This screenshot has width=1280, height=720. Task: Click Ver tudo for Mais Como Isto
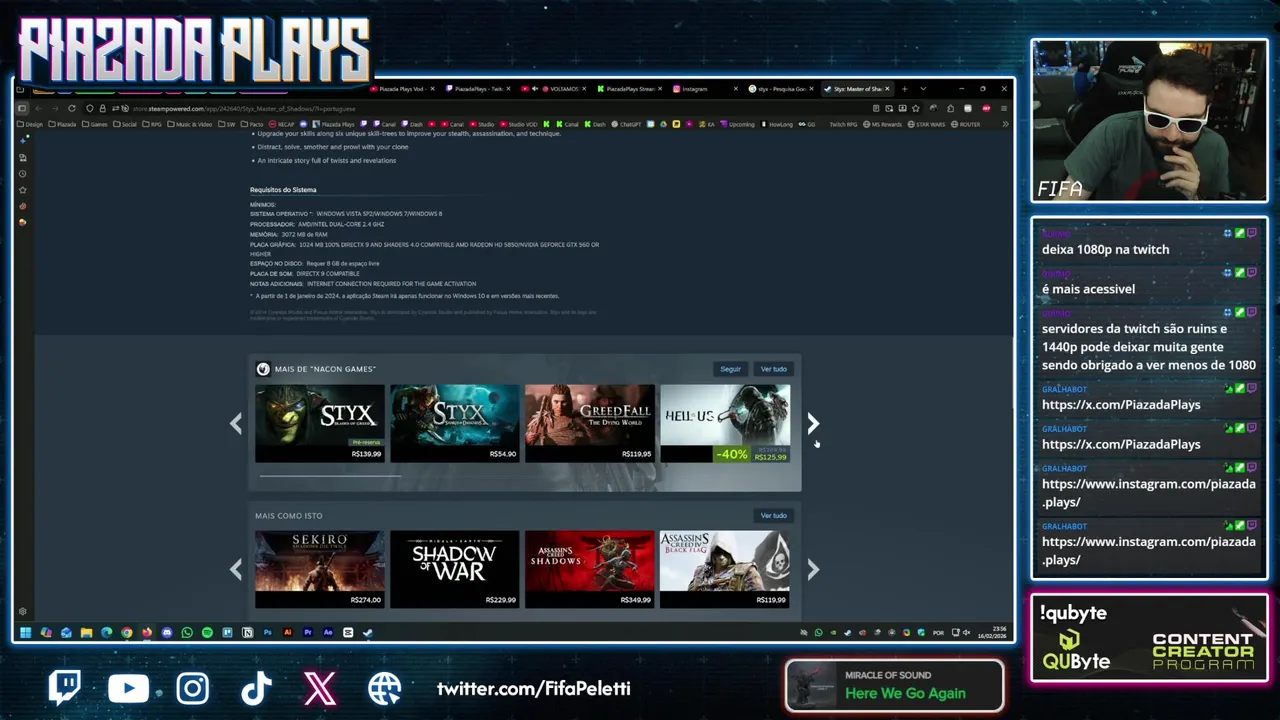tap(773, 515)
